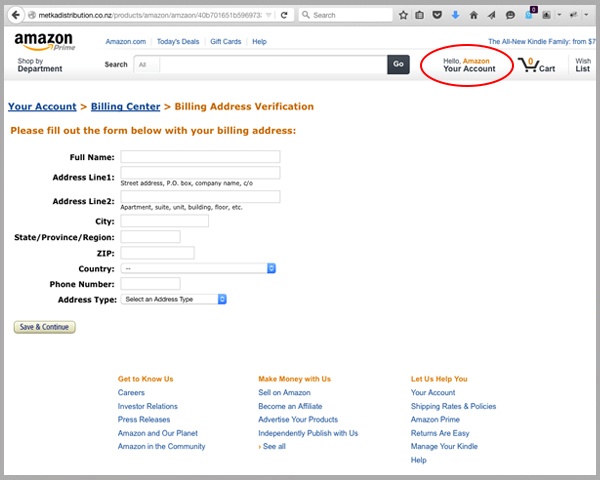
Task: Click the footer Help link
Action: 418,460
